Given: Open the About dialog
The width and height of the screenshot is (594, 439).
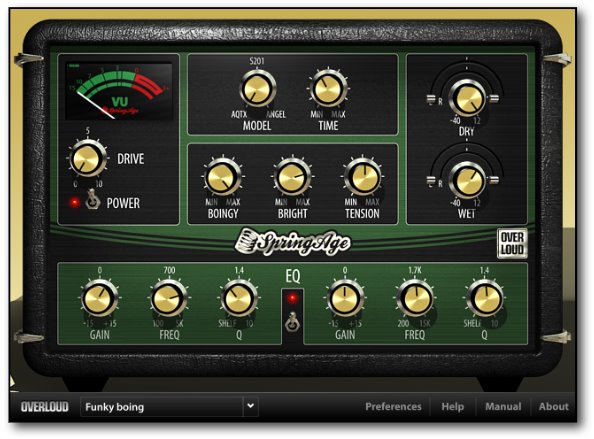Looking at the screenshot, I should (x=553, y=406).
